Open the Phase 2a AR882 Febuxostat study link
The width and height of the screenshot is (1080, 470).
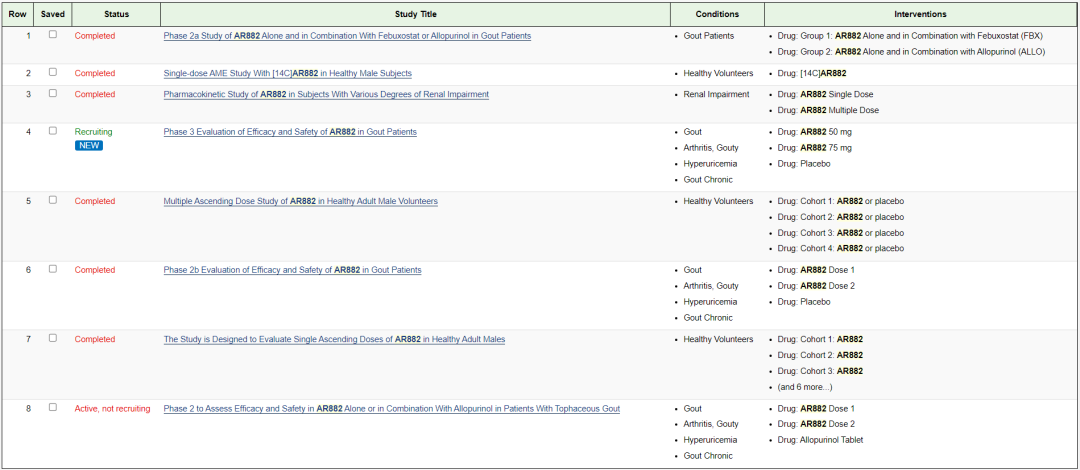(347, 36)
